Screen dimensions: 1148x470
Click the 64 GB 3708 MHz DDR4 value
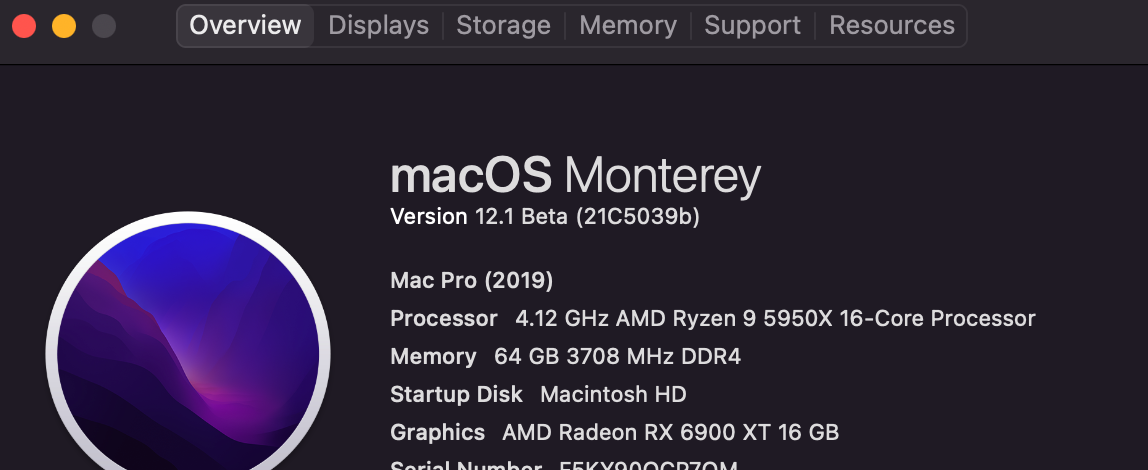[617, 357]
